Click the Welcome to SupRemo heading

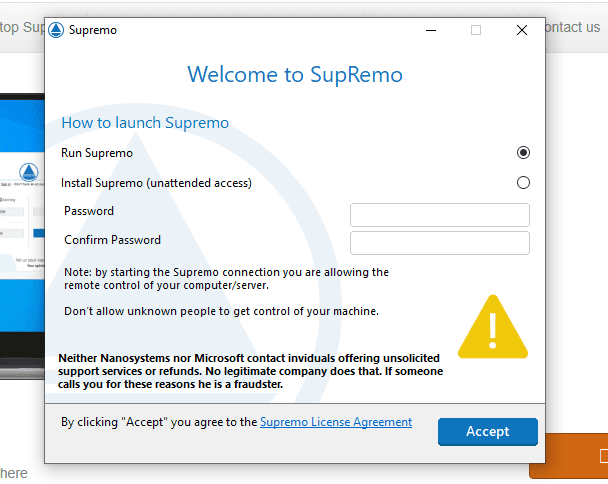point(295,74)
